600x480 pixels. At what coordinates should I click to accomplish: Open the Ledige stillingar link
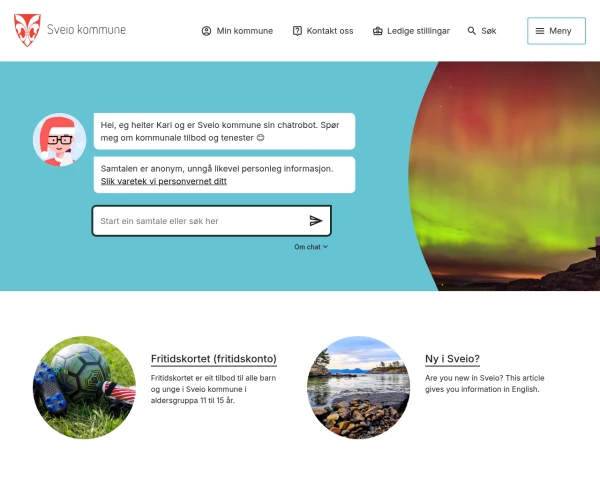pos(411,31)
